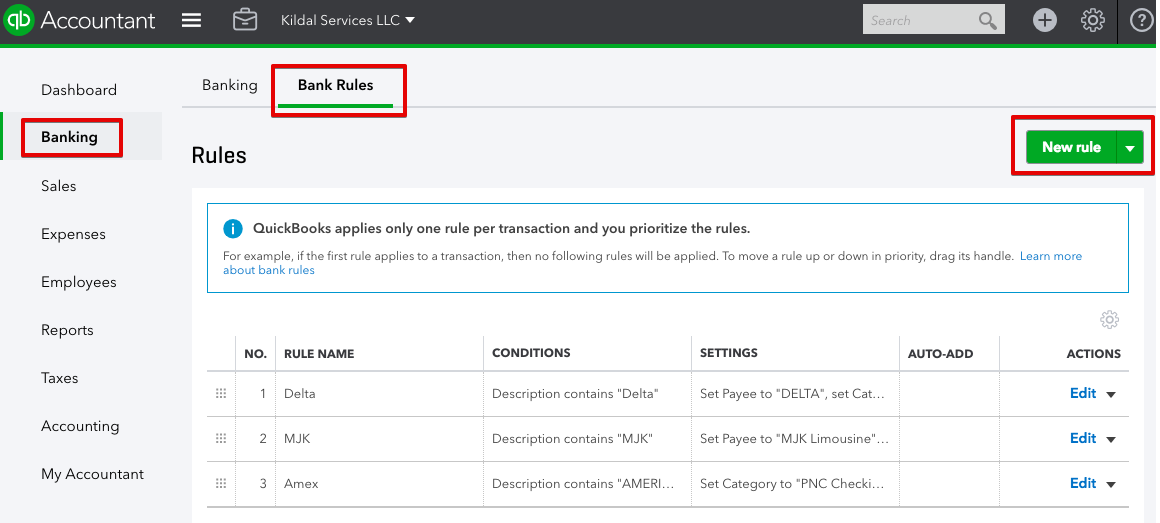The width and height of the screenshot is (1160, 523).
Task: Open actions dropdown arrow for MJK rule
Action: coord(1111,440)
